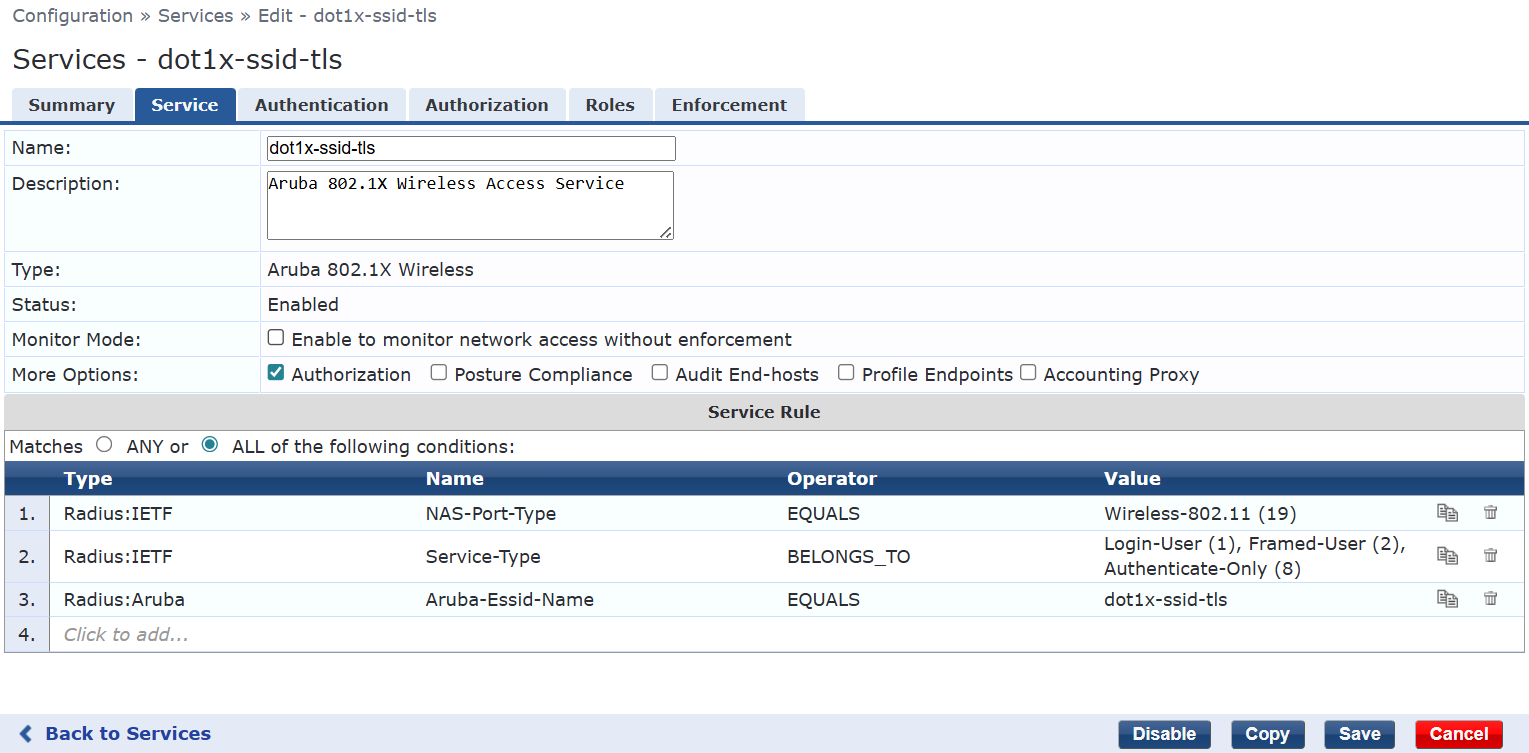Cancel editing the service
This screenshot has height=753, width=1529.
point(1458,734)
